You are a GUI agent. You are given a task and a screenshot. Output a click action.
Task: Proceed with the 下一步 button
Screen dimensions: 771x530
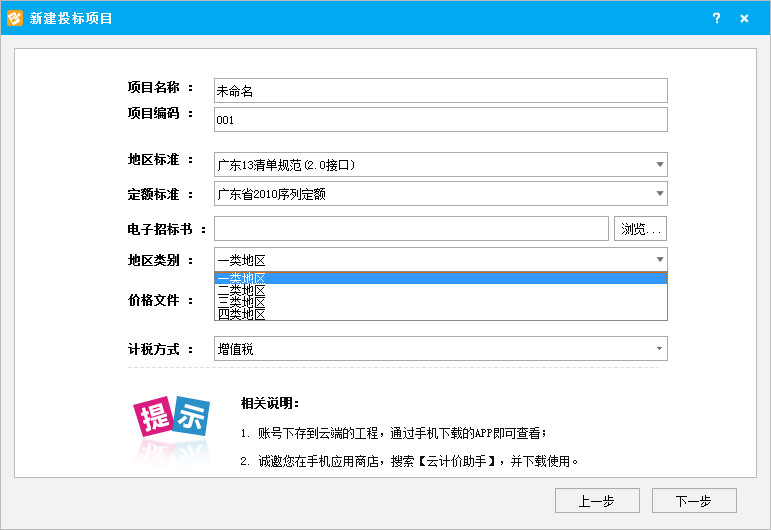click(x=693, y=500)
